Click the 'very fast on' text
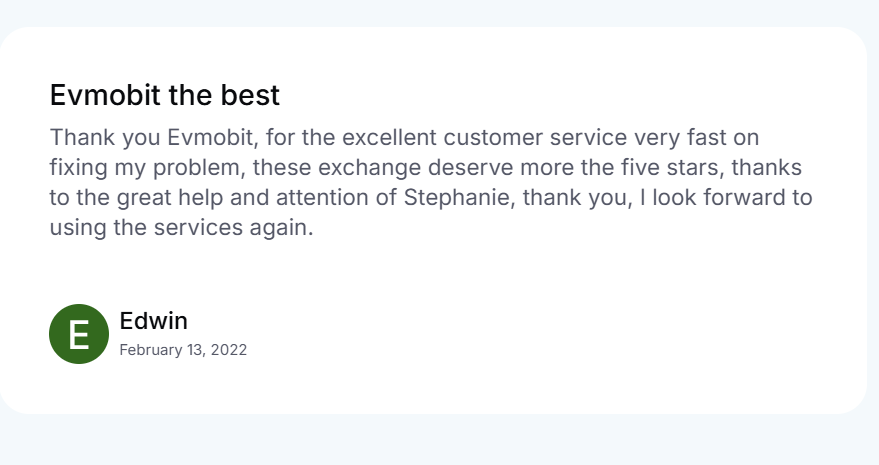The image size is (879, 465). pyautogui.click(x=696, y=137)
